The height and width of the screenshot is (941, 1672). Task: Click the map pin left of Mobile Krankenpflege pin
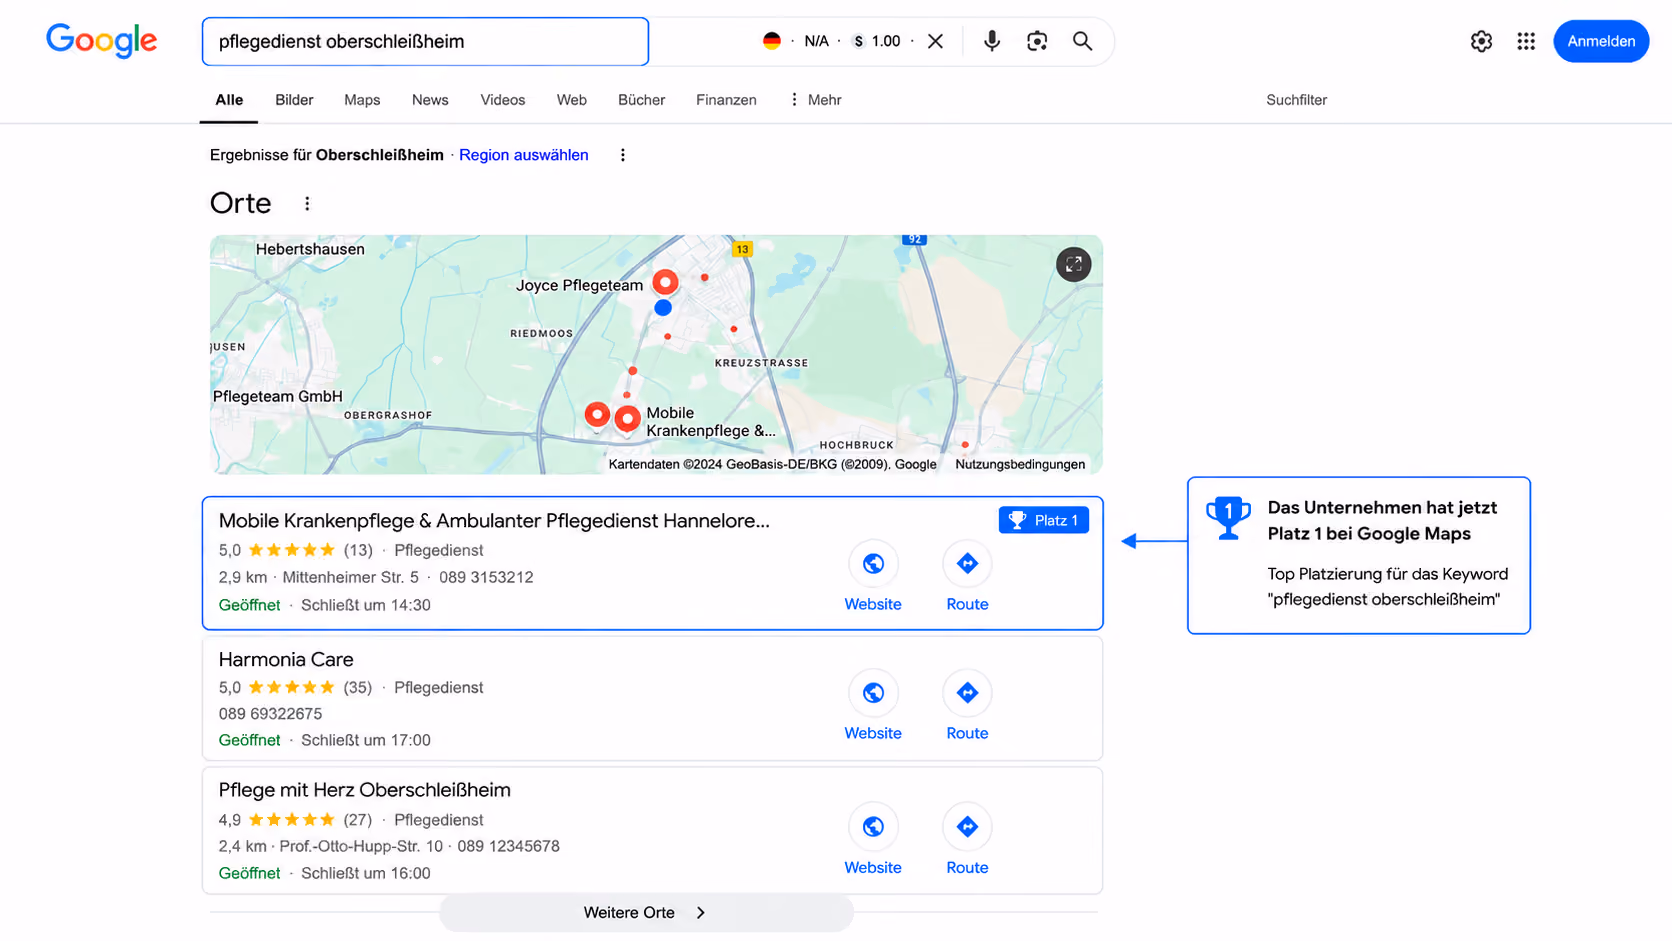597,414
